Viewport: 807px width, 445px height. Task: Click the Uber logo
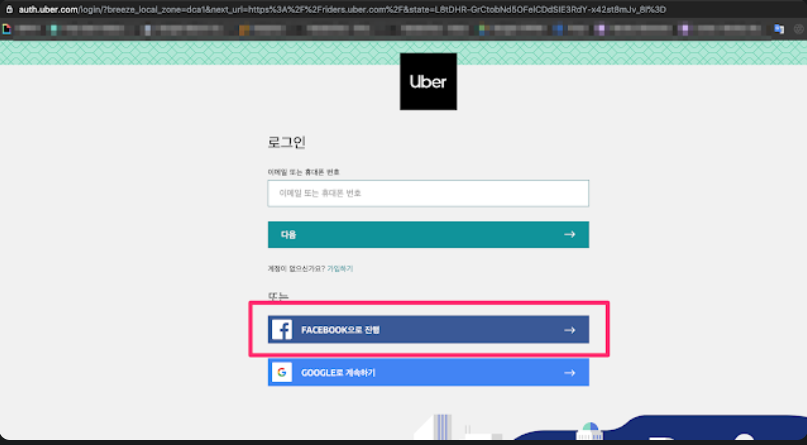(428, 81)
